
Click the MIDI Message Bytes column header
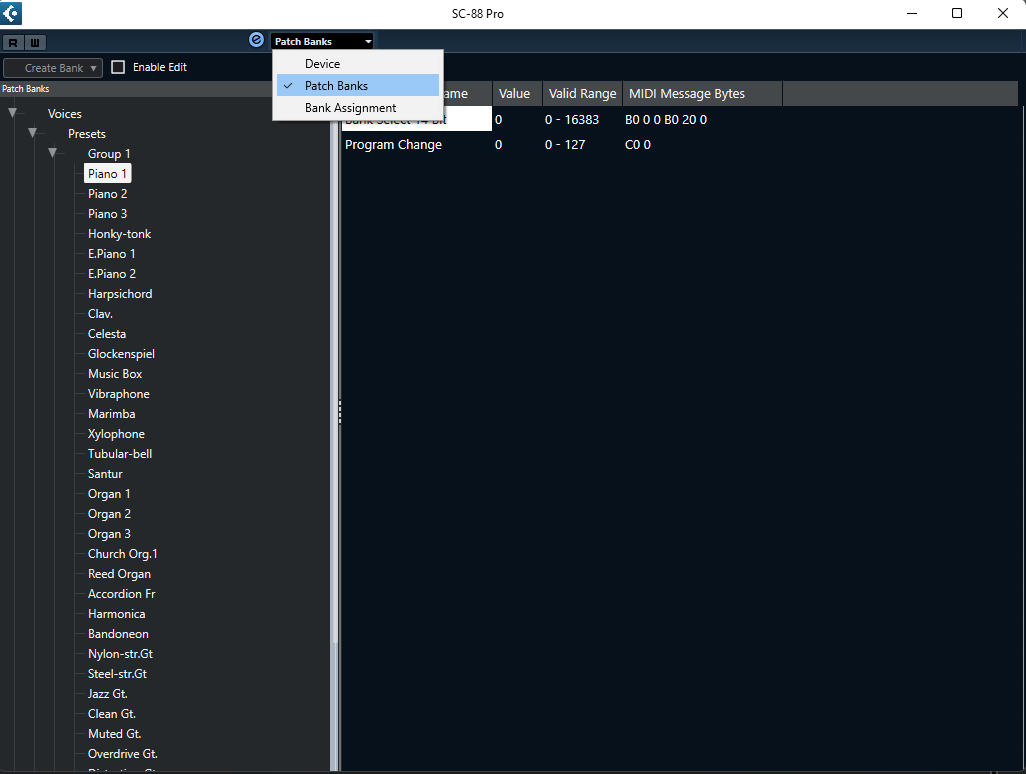(x=702, y=94)
